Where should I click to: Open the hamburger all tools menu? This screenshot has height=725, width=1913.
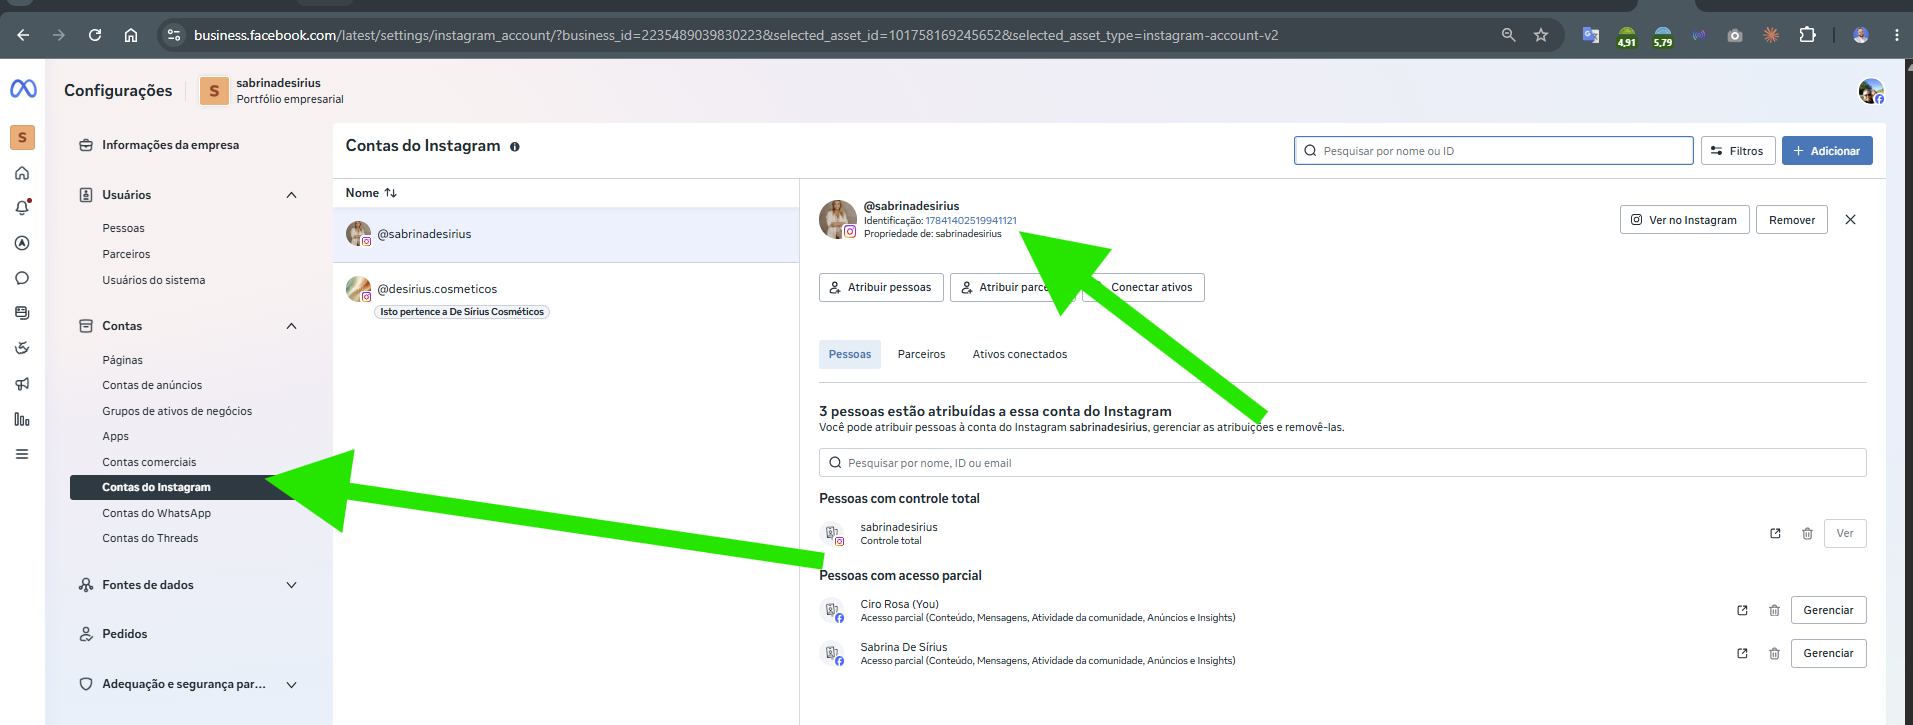coord(22,454)
